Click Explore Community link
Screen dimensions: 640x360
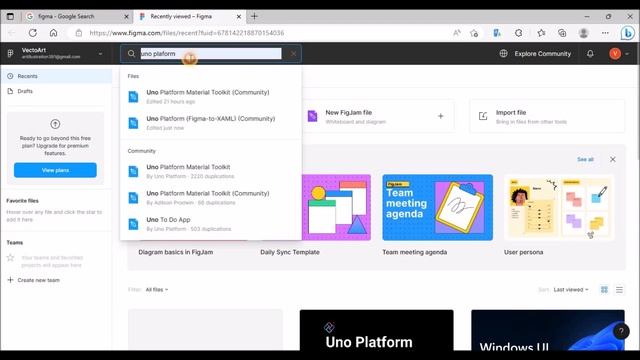click(x=542, y=53)
